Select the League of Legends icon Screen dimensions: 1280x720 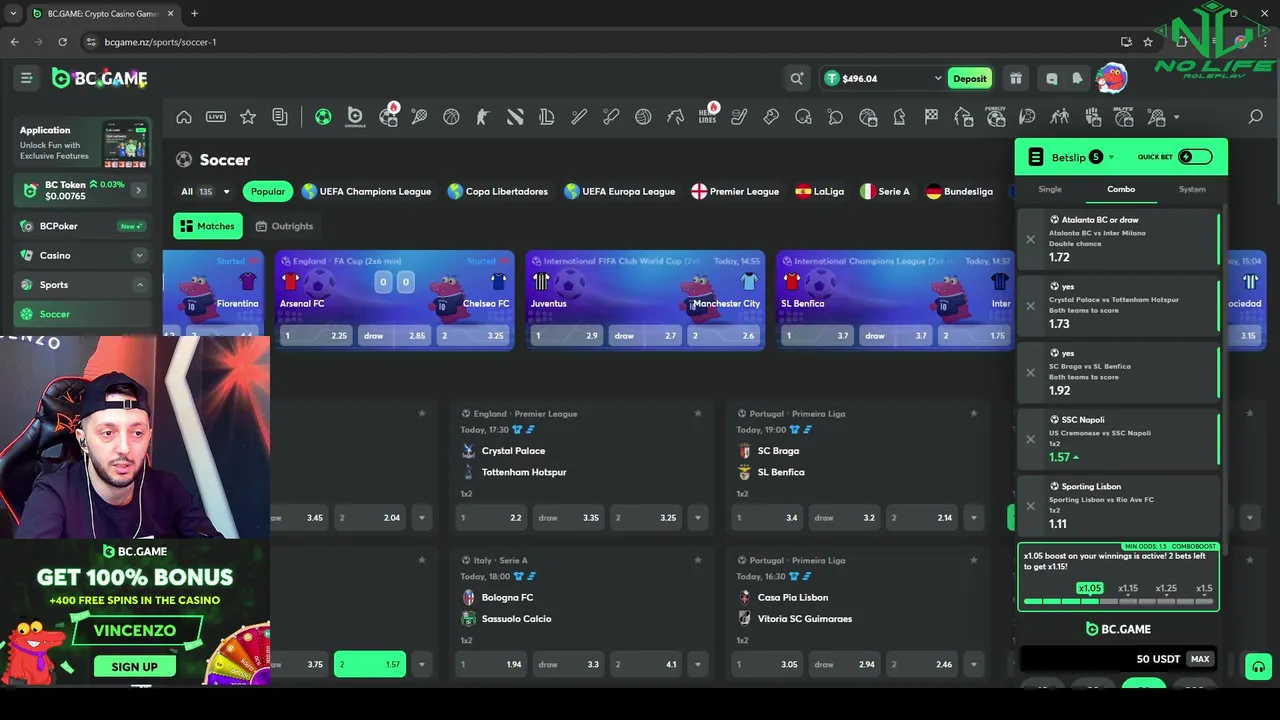[547, 117]
